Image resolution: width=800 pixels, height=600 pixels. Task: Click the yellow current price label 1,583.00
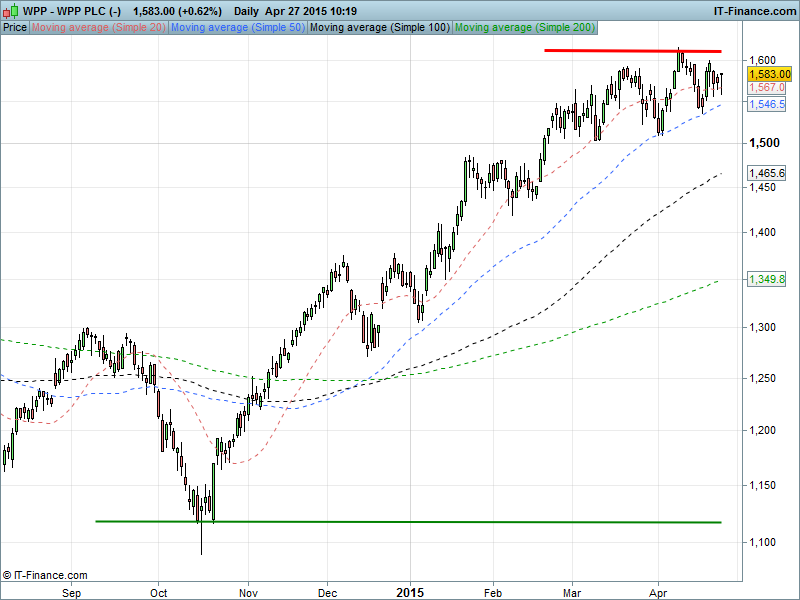769,74
